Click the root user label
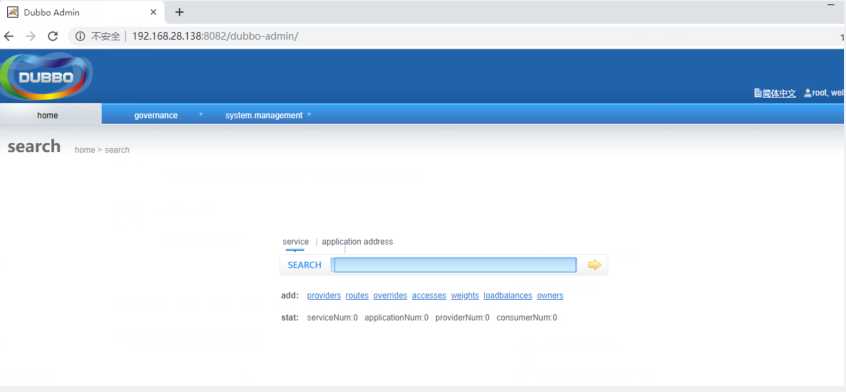Viewport: 846px width, 392px height. click(x=824, y=93)
